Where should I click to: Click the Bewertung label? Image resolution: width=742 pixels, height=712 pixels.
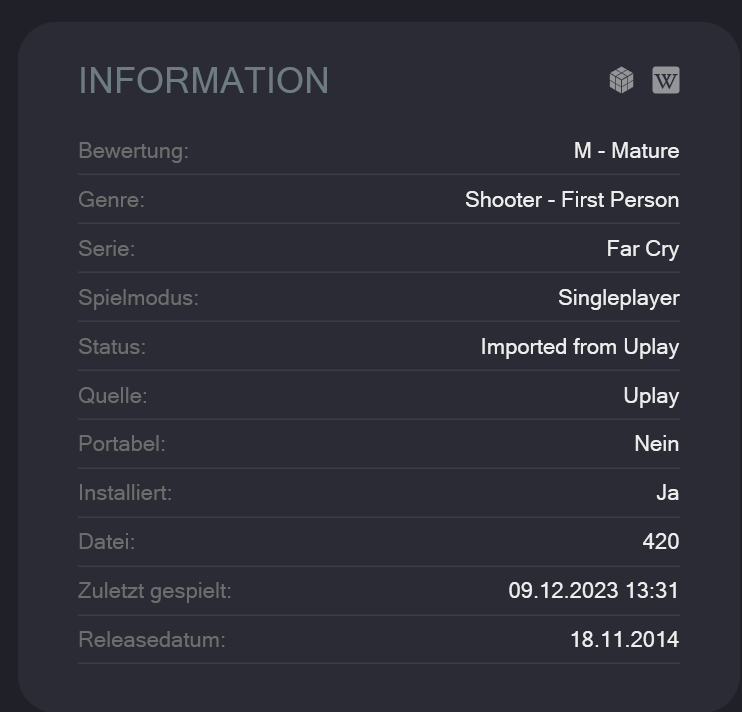coord(133,151)
